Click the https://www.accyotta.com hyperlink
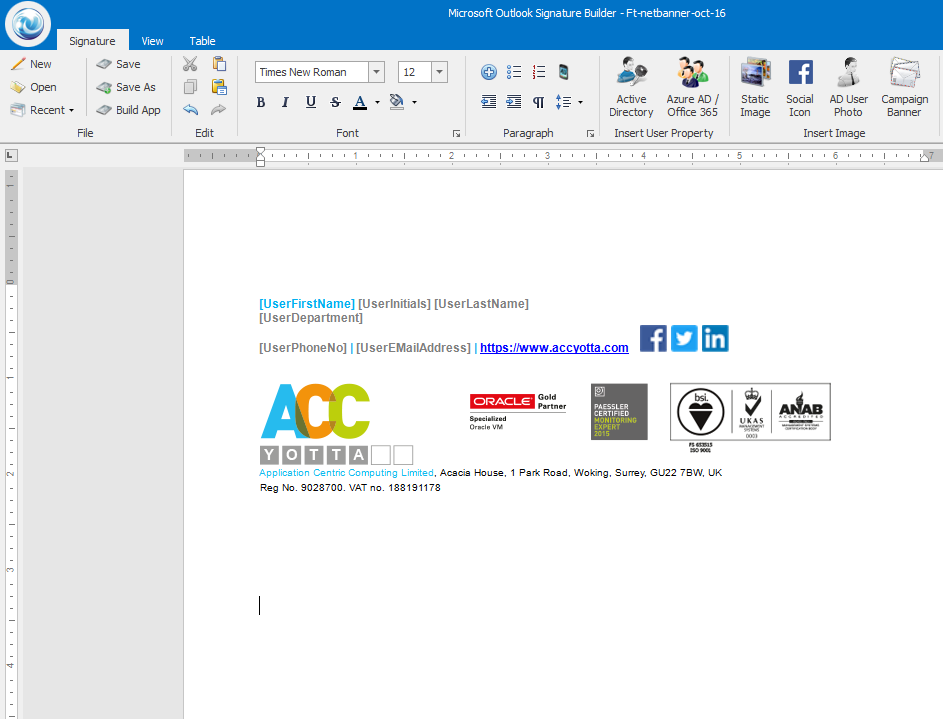The width and height of the screenshot is (943, 719). click(x=554, y=347)
